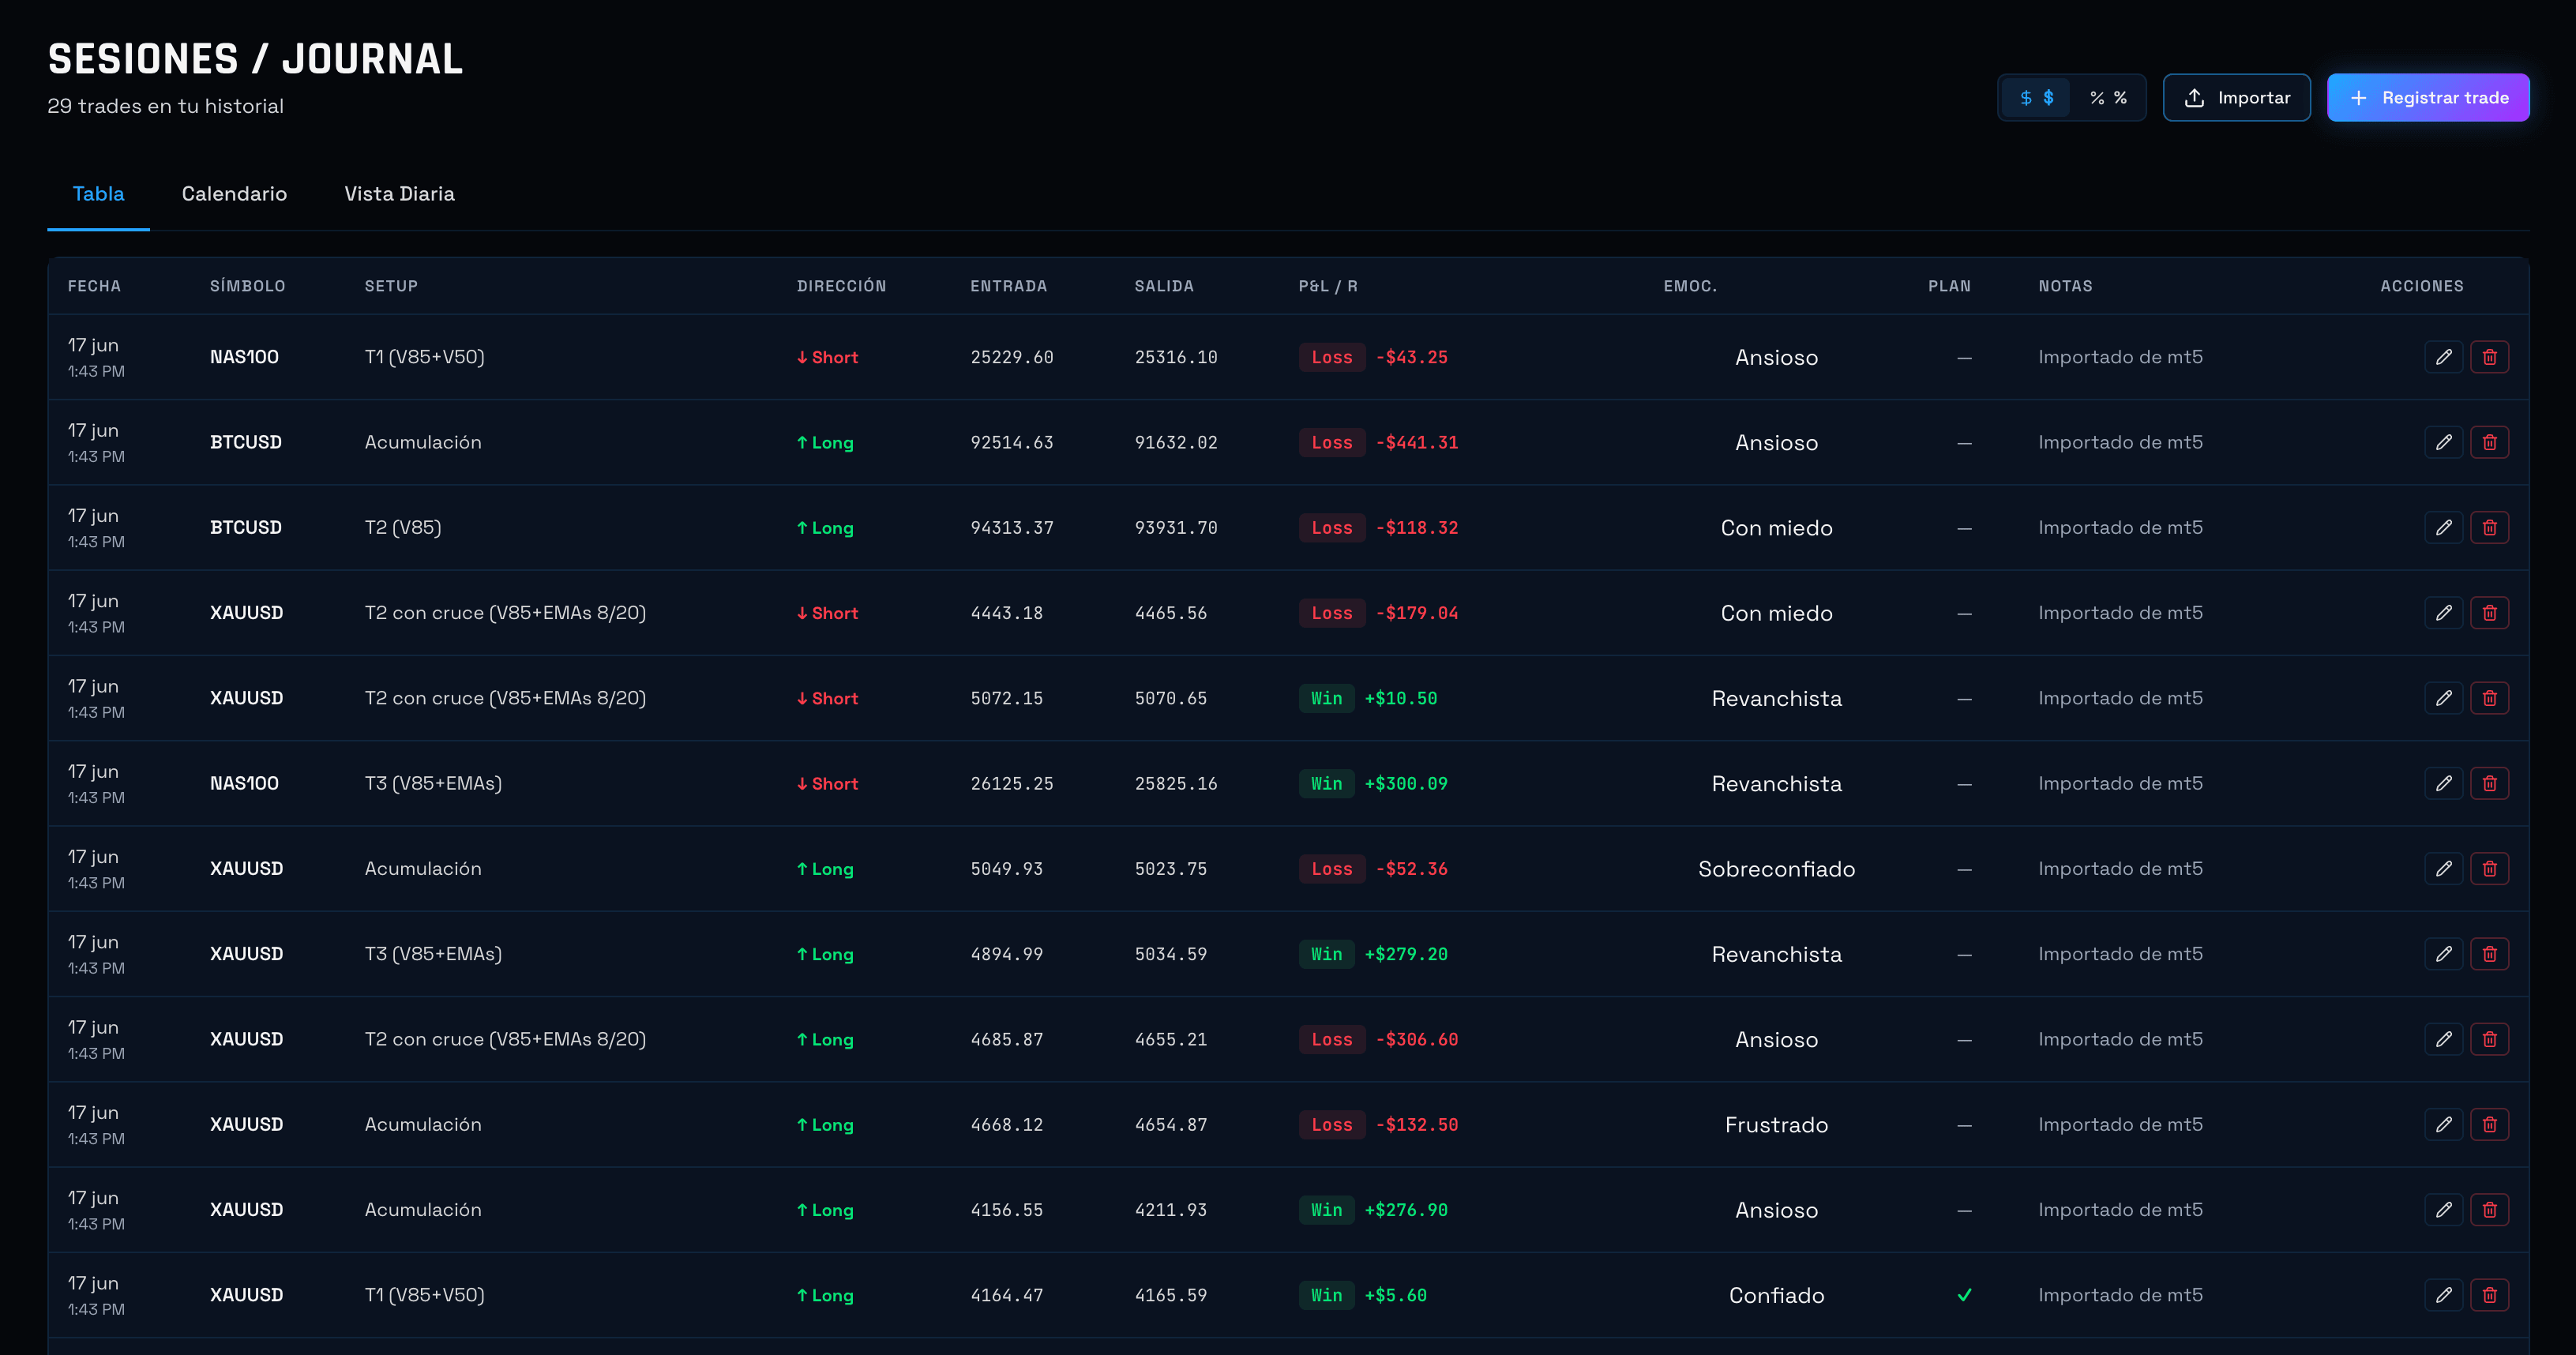Click exit price 91632.02
This screenshot has width=2576, height=1355.
(x=1176, y=442)
